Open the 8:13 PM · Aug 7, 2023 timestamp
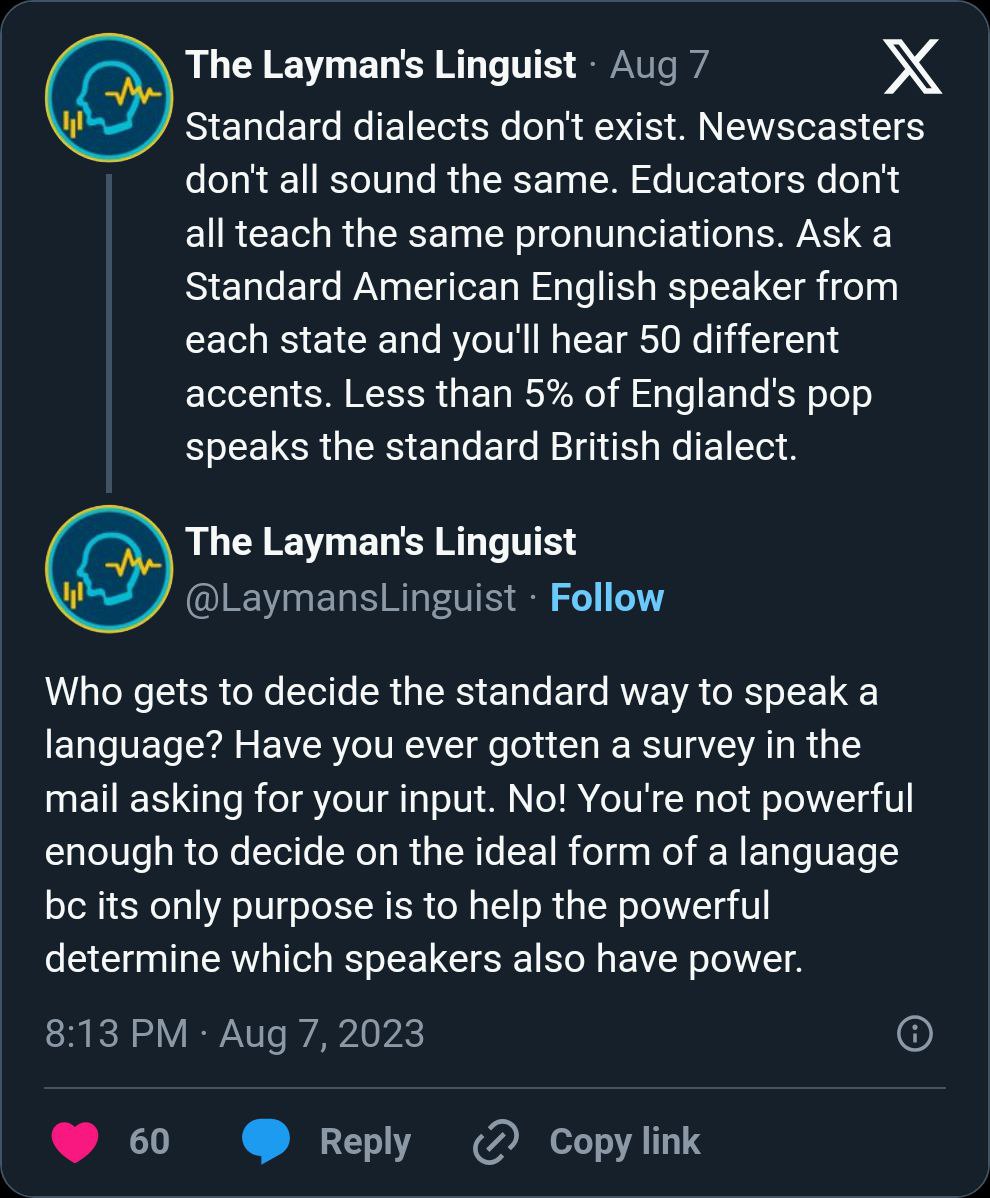Viewport: 990px width, 1198px height. (x=235, y=1034)
